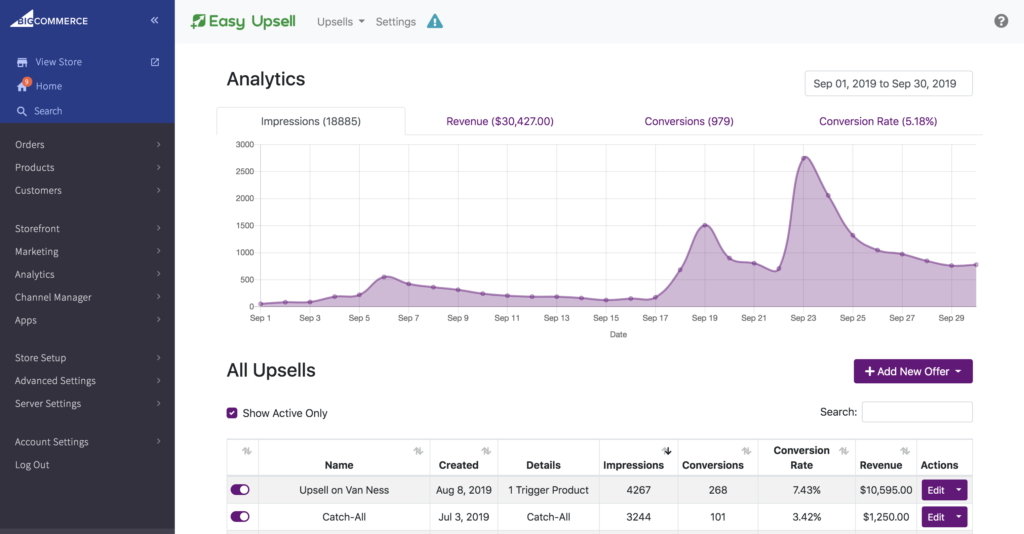
Task: Expand the Customers menu
Action: 88,190
